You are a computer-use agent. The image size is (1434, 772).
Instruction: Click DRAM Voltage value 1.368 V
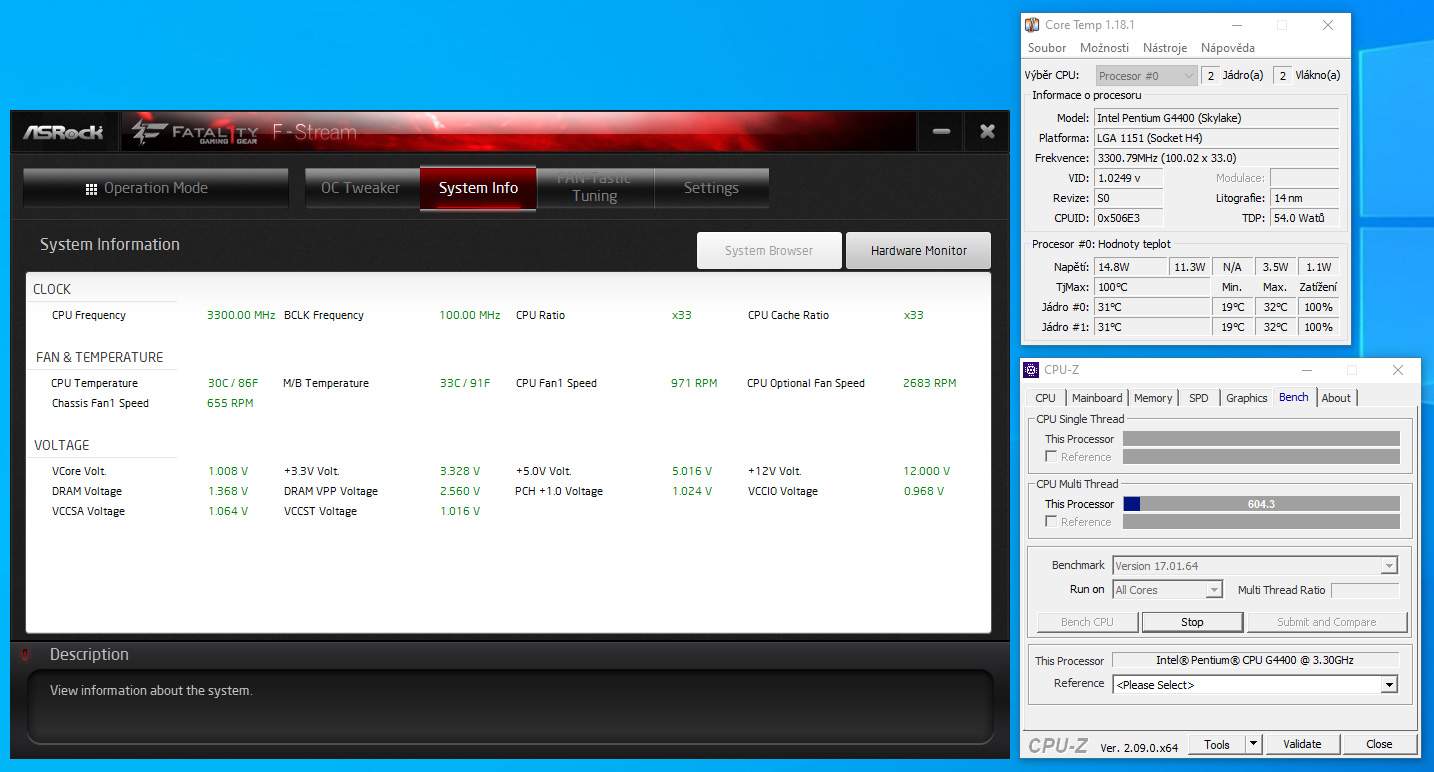click(228, 491)
